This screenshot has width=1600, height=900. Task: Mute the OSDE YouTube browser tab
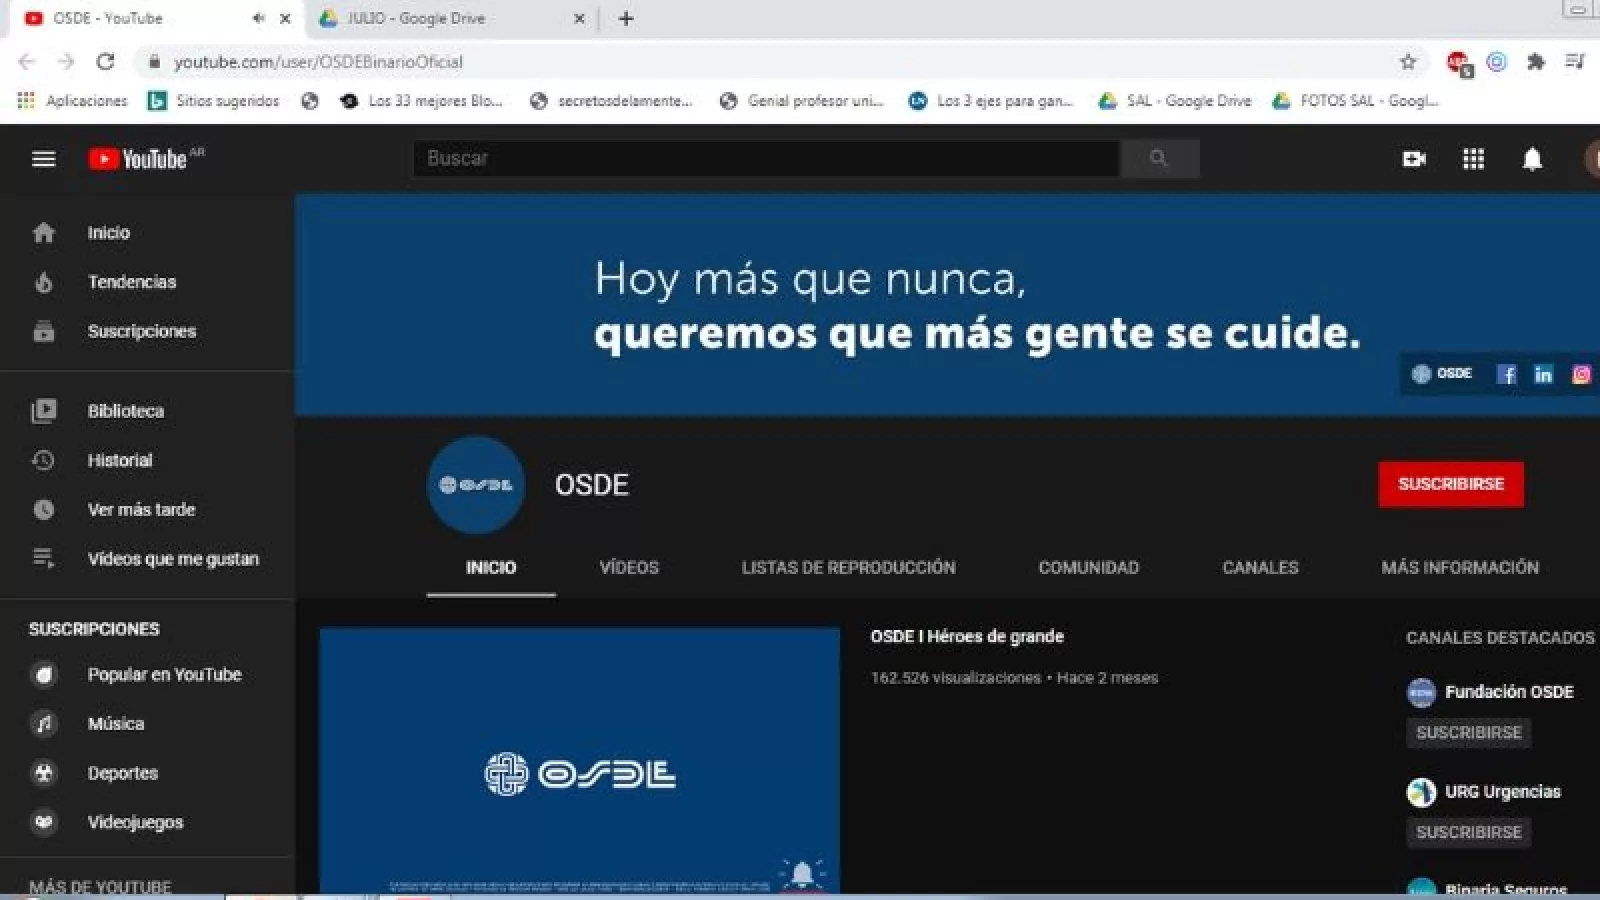coord(258,18)
